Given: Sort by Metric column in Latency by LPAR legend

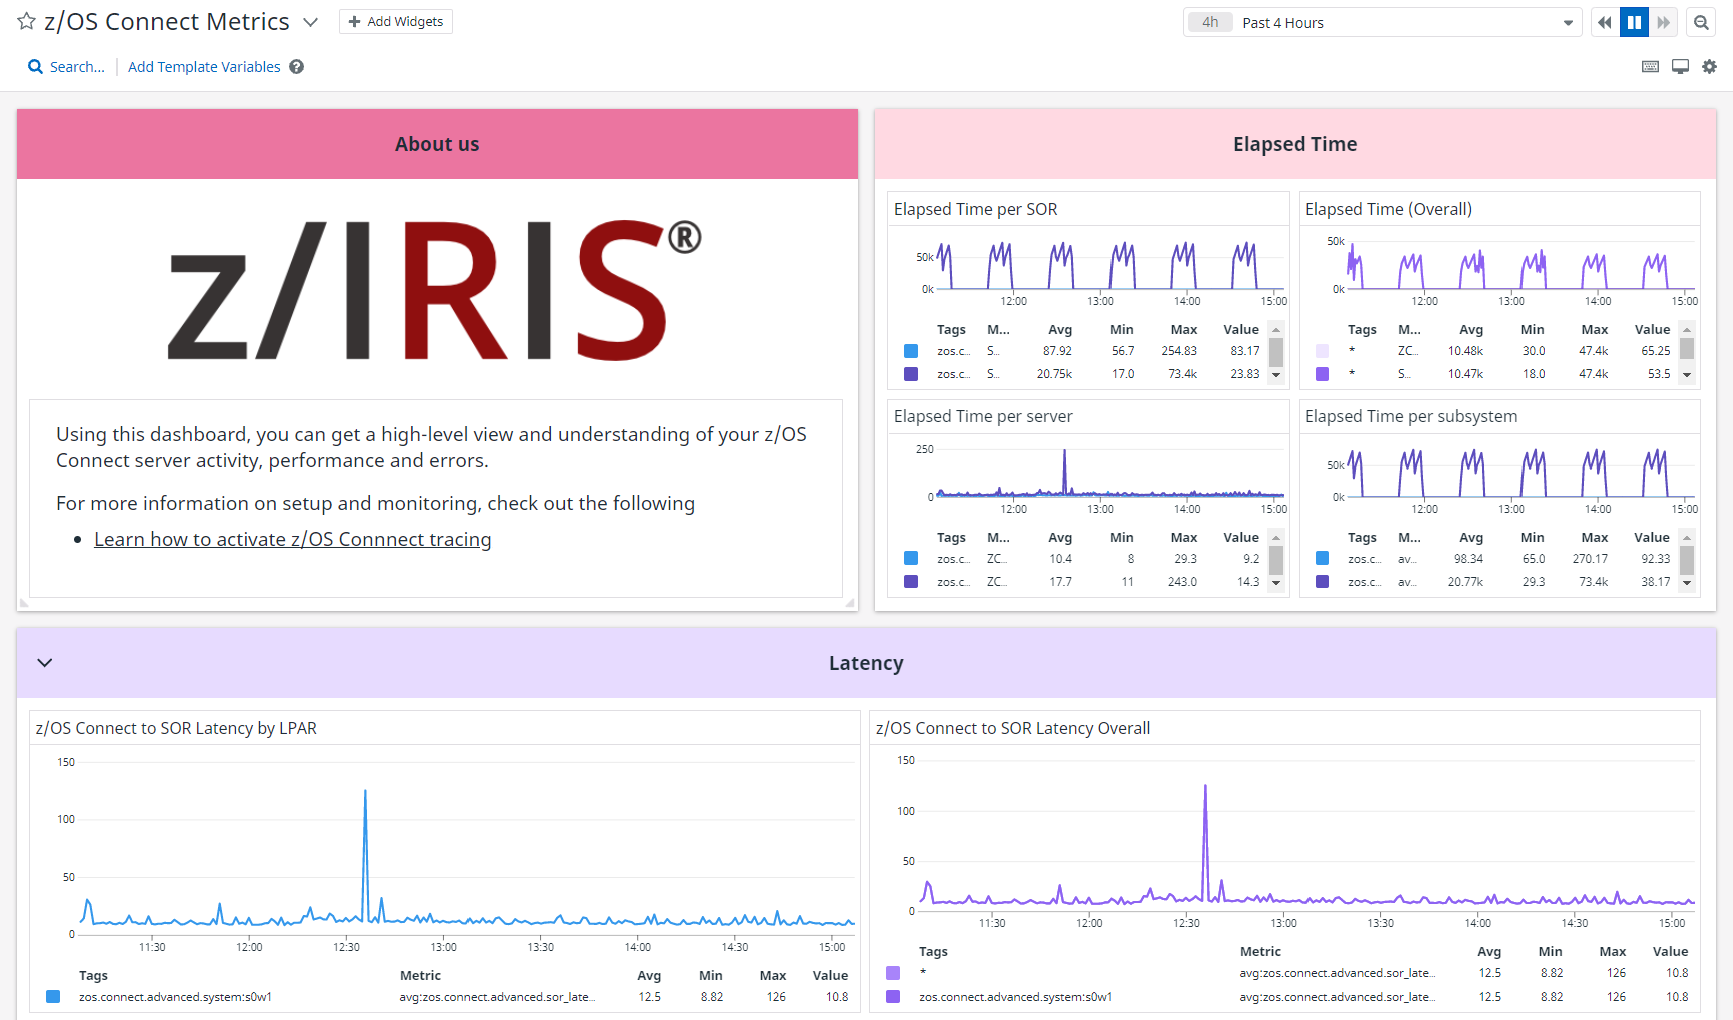Looking at the screenshot, I should click(x=420, y=975).
